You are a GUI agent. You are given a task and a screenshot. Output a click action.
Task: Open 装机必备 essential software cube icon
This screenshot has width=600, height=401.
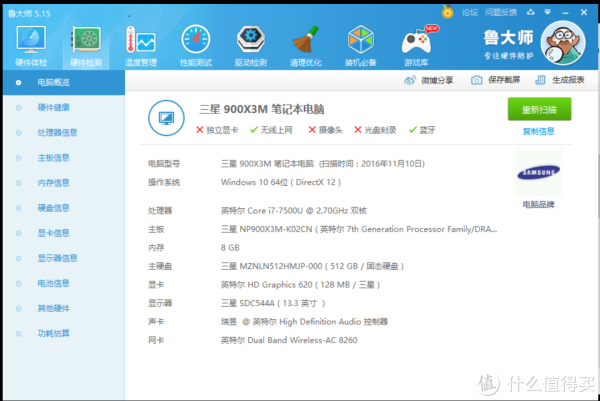(x=360, y=46)
